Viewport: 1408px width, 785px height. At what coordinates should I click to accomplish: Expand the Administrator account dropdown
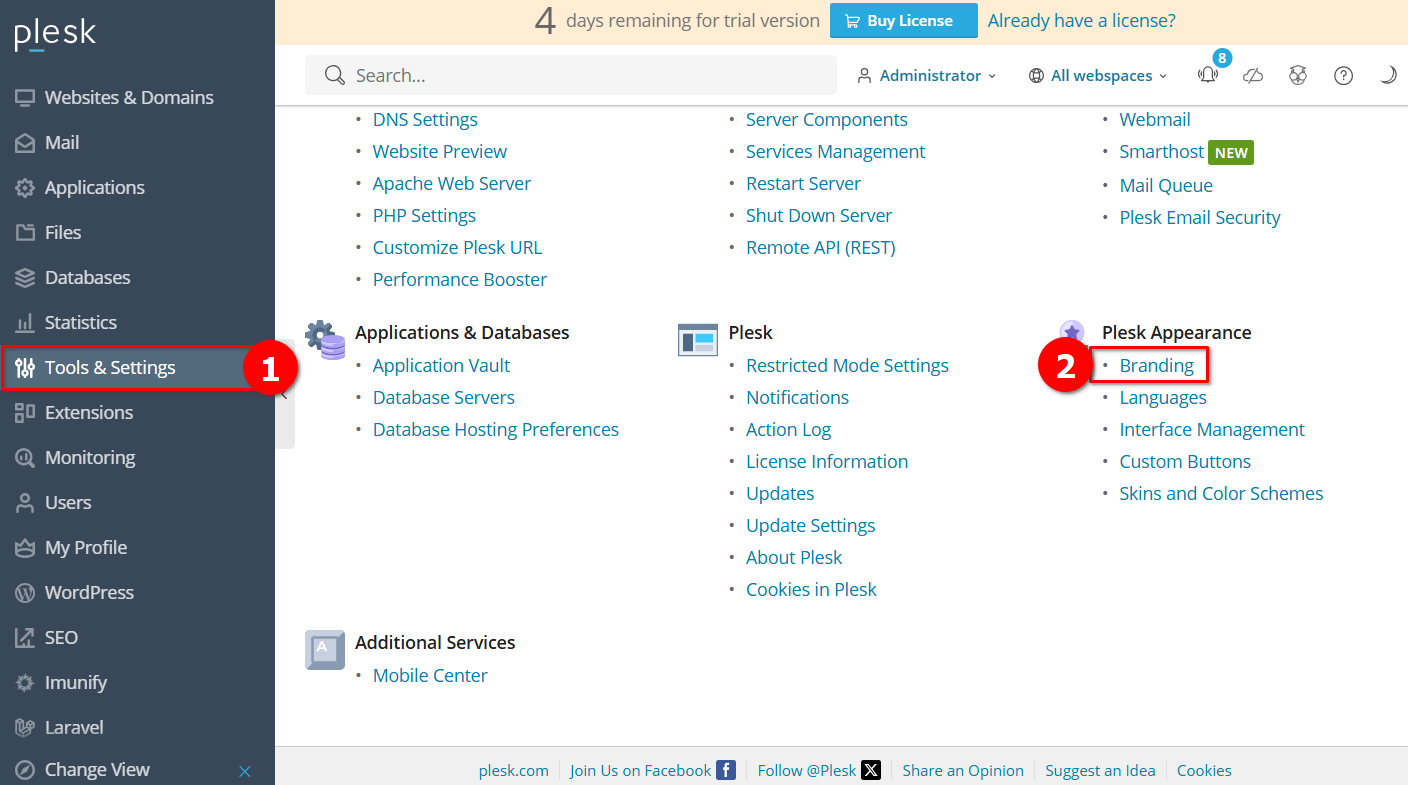[927, 76]
